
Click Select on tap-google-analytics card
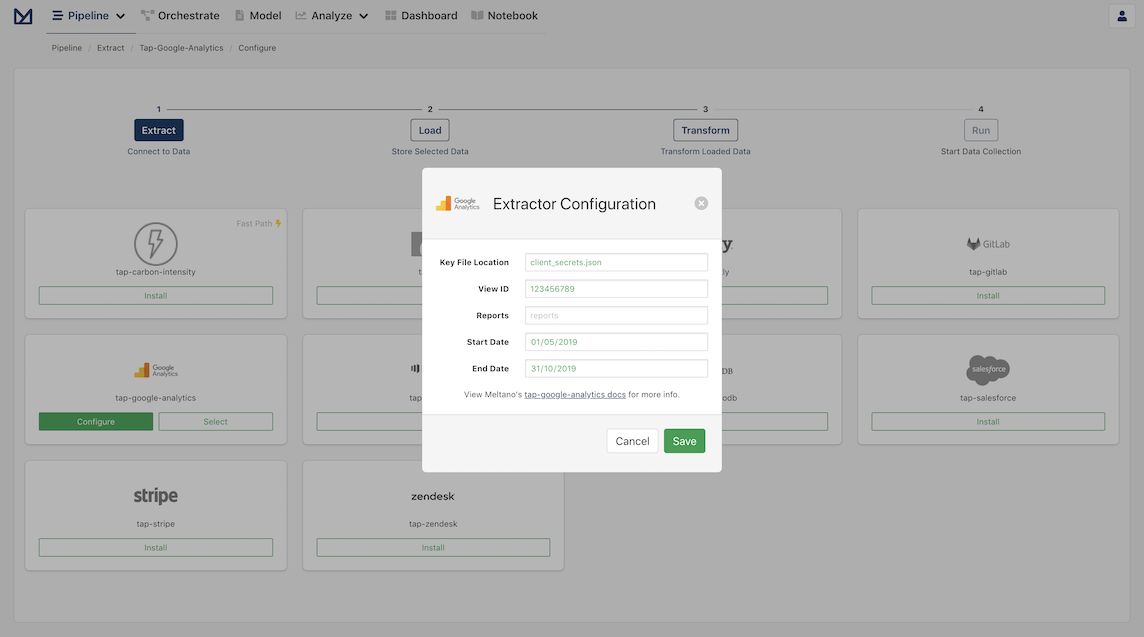(215, 422)
